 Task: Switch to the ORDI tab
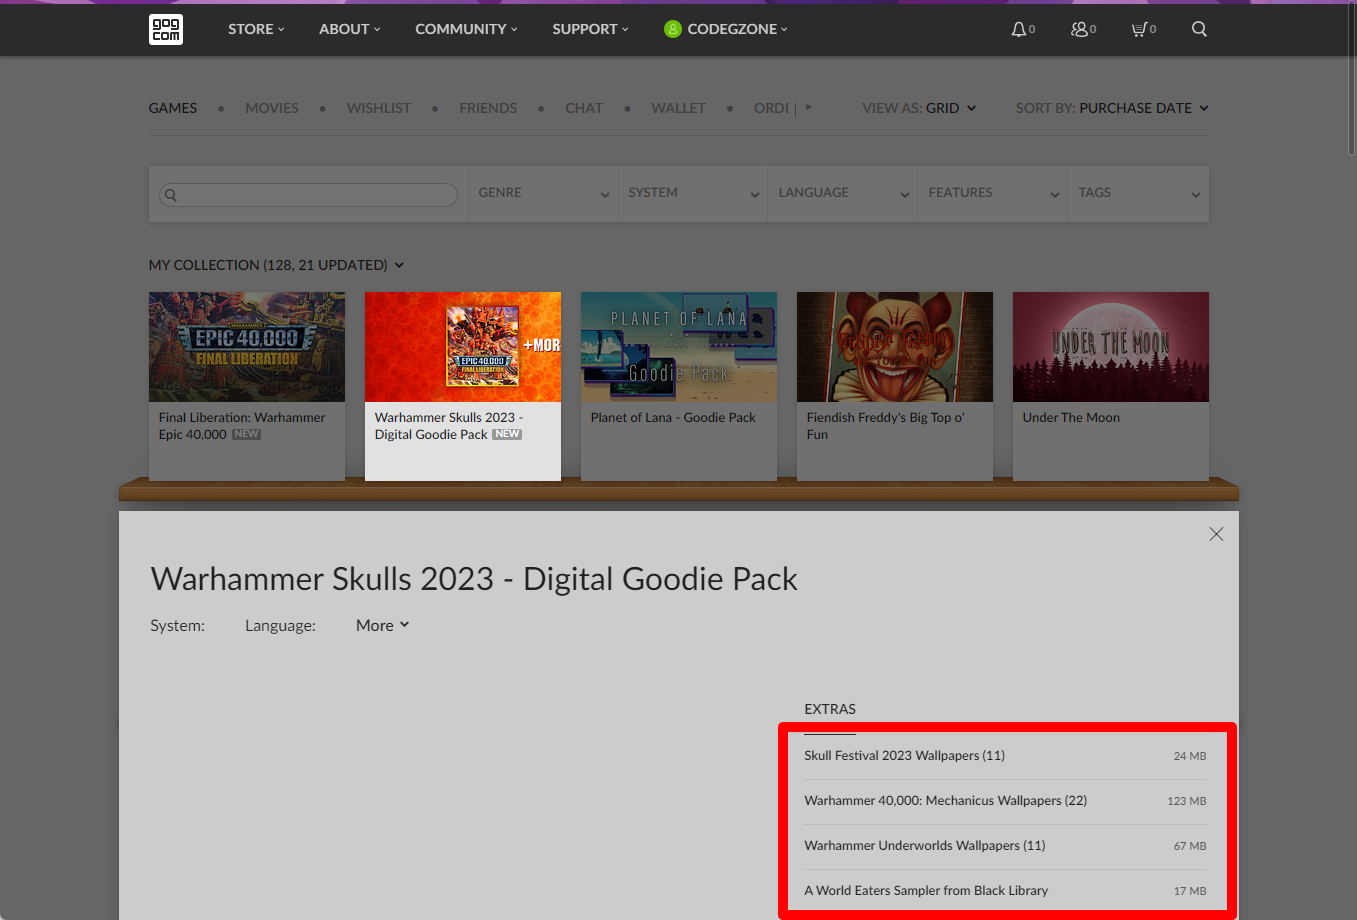click(771, 108)
